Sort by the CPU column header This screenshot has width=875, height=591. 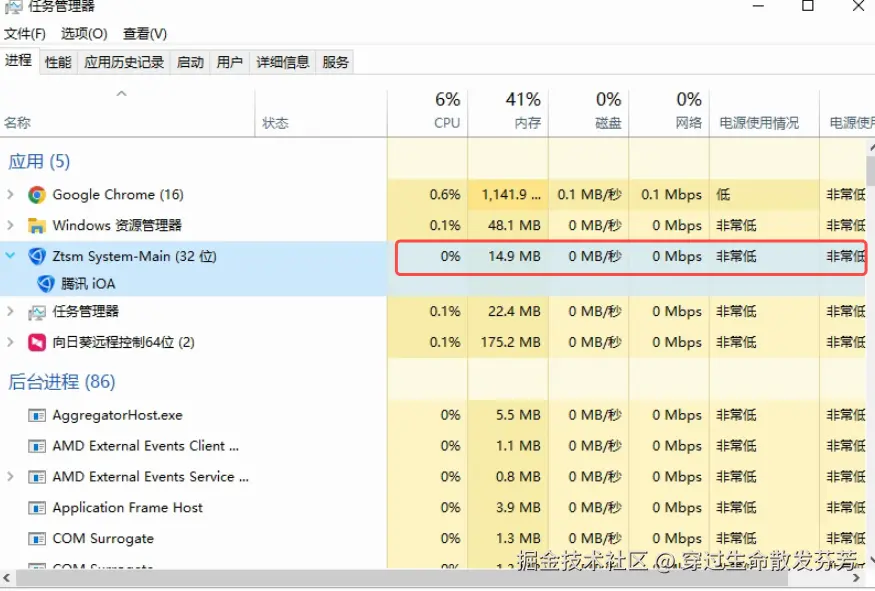[427, 113]
